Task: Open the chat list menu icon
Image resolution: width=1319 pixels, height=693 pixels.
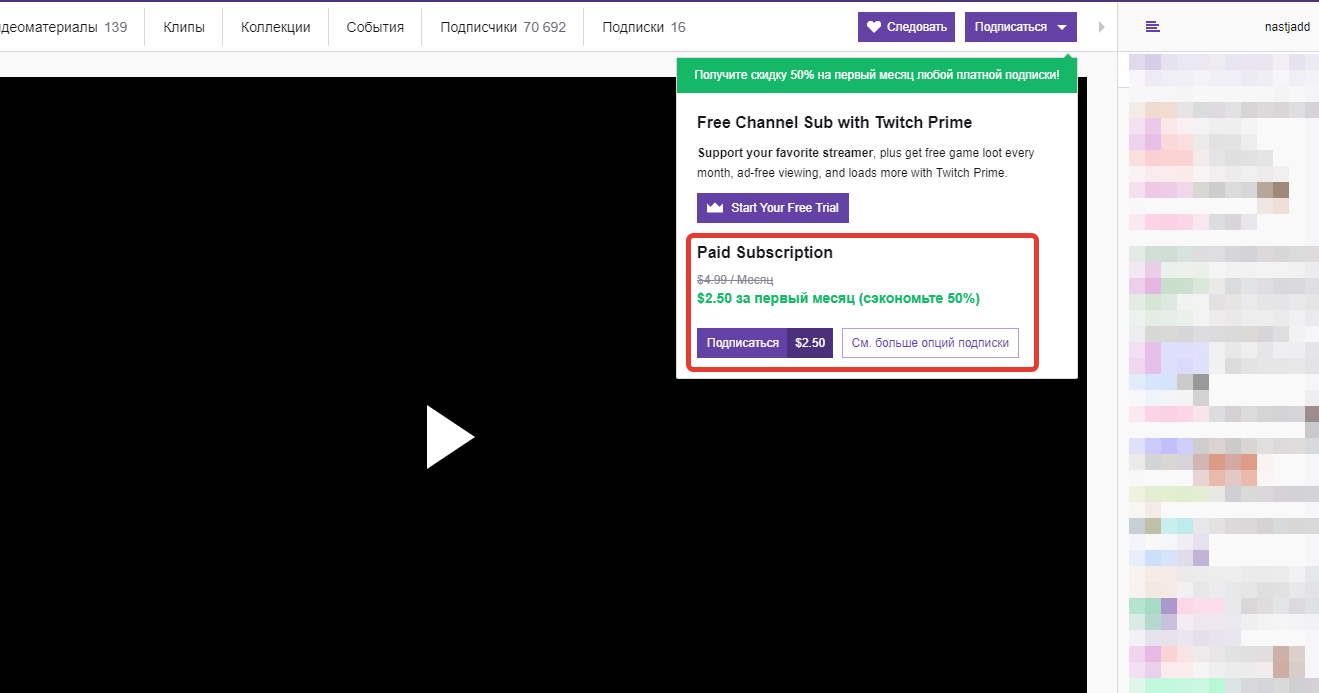Action: [x=1153, y=27]
